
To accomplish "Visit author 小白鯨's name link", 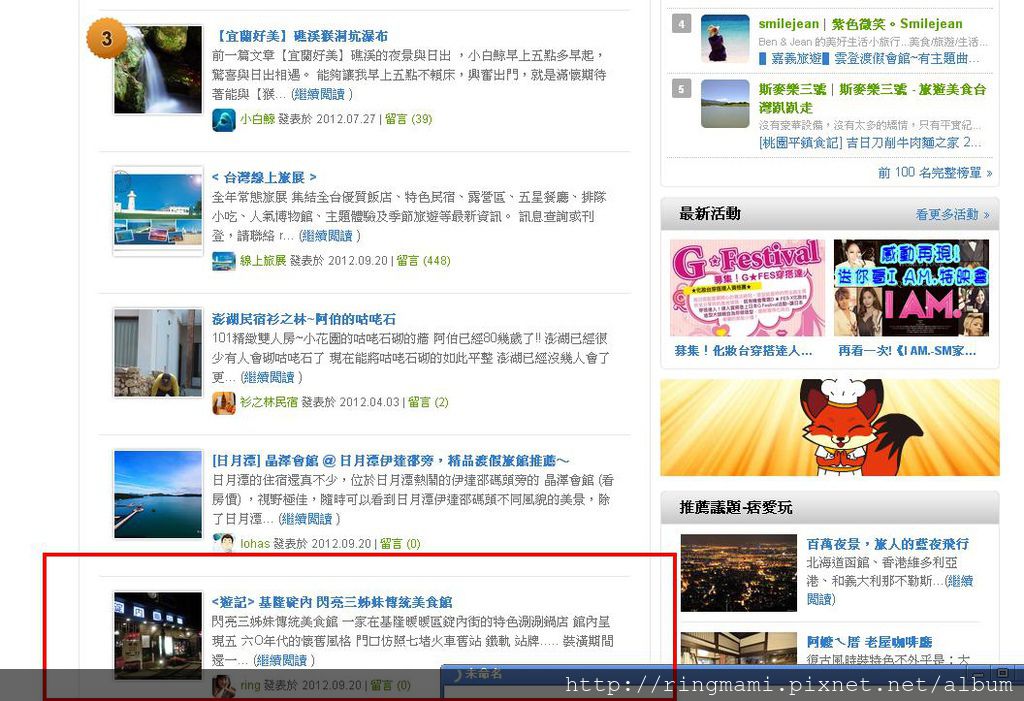I will click(x=257, y=119).
